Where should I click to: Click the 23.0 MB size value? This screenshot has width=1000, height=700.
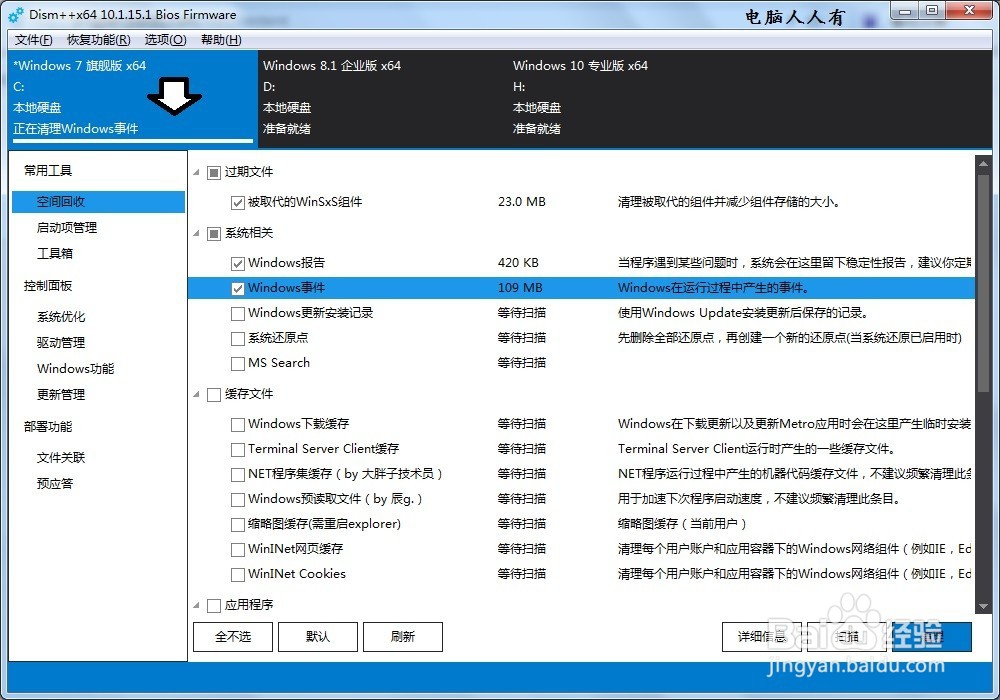522,202
